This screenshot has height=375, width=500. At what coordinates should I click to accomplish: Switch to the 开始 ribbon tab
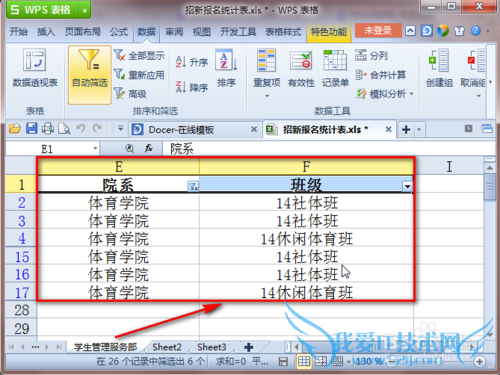tap(18, 32)
